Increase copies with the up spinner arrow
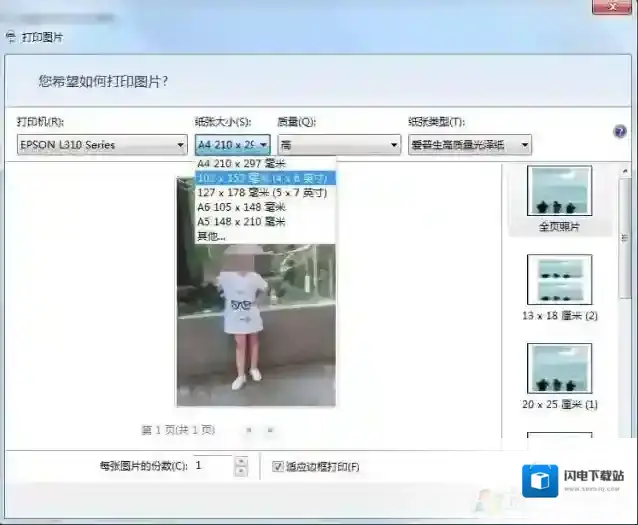638x525 pixels. [240, 461]
